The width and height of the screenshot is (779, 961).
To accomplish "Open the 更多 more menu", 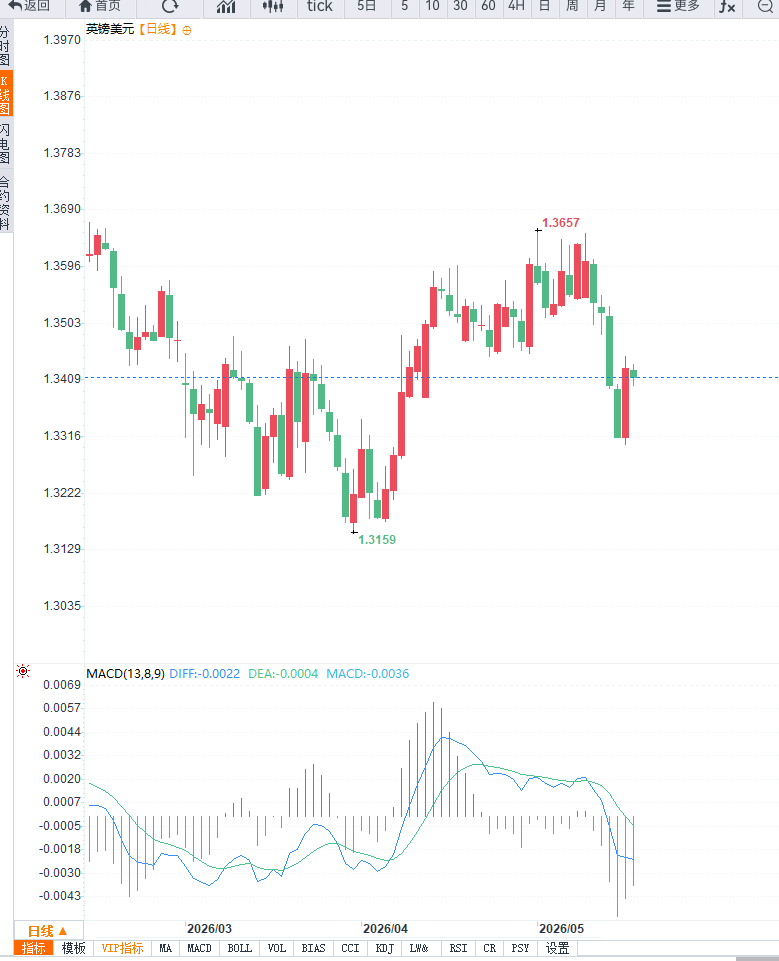I will [678, 6].
